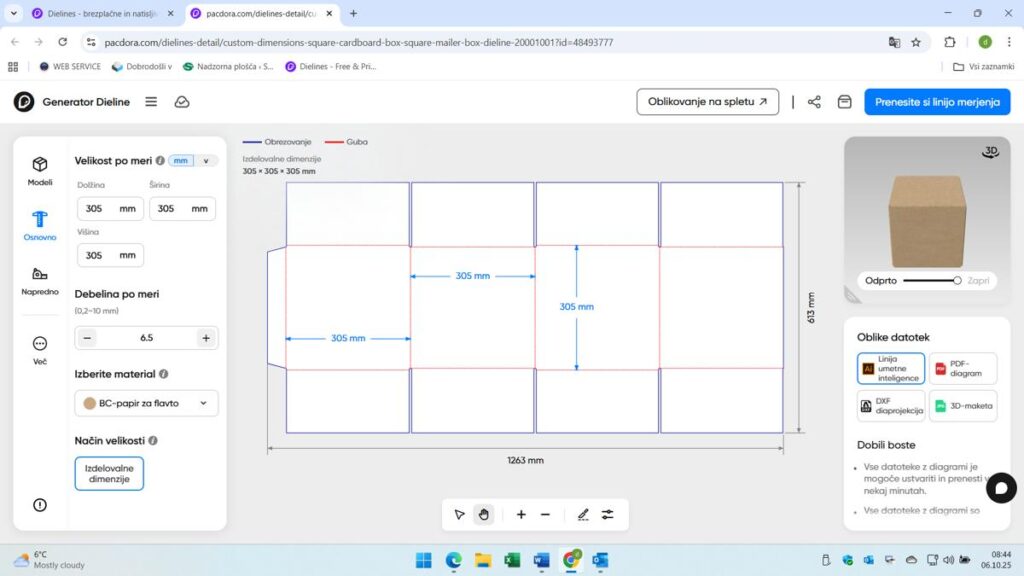1024x576 pixels.
Task: Select the hand pan tool
Action: pos(484,514)
